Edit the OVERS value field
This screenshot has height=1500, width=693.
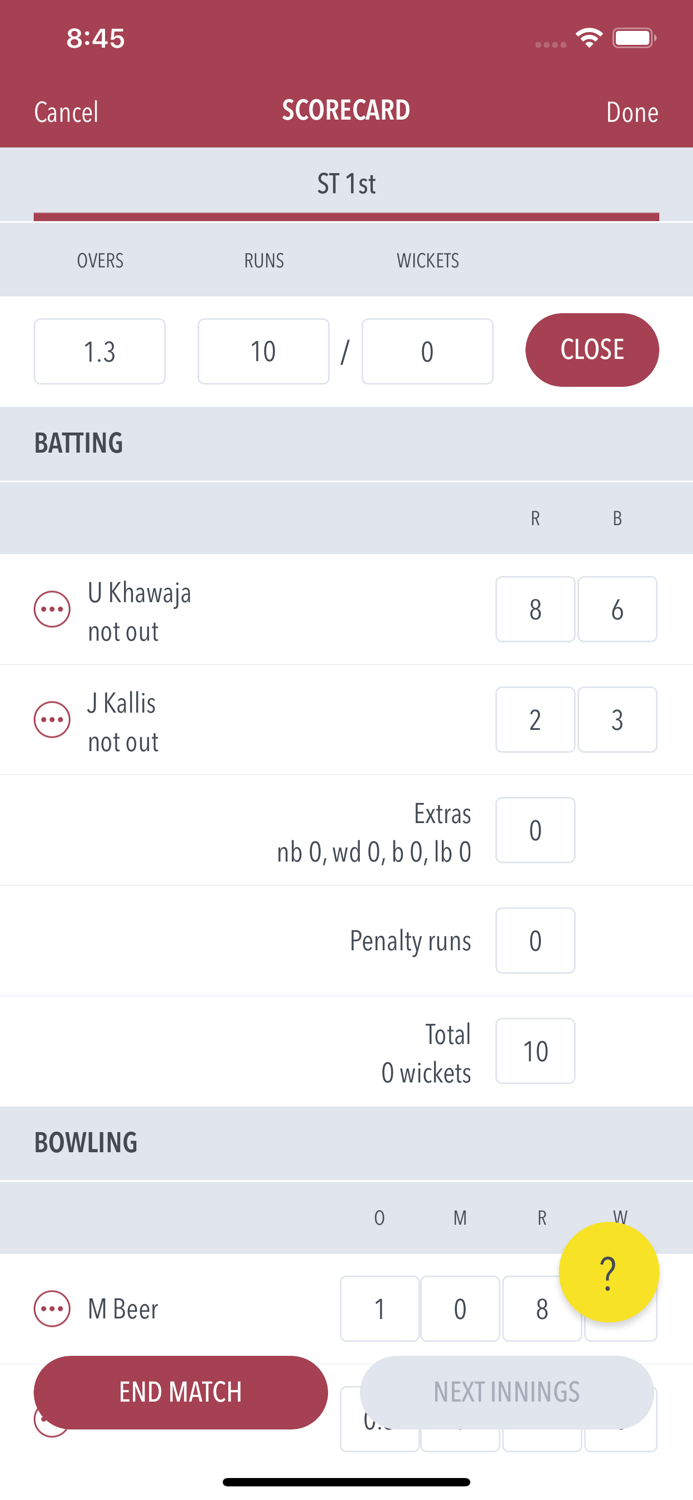click(99, 351)
